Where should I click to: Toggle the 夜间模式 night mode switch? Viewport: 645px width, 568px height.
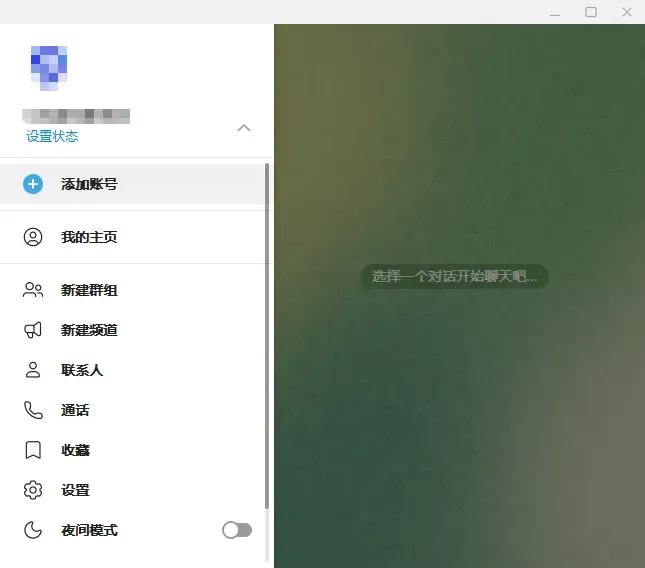coord(237,530)
